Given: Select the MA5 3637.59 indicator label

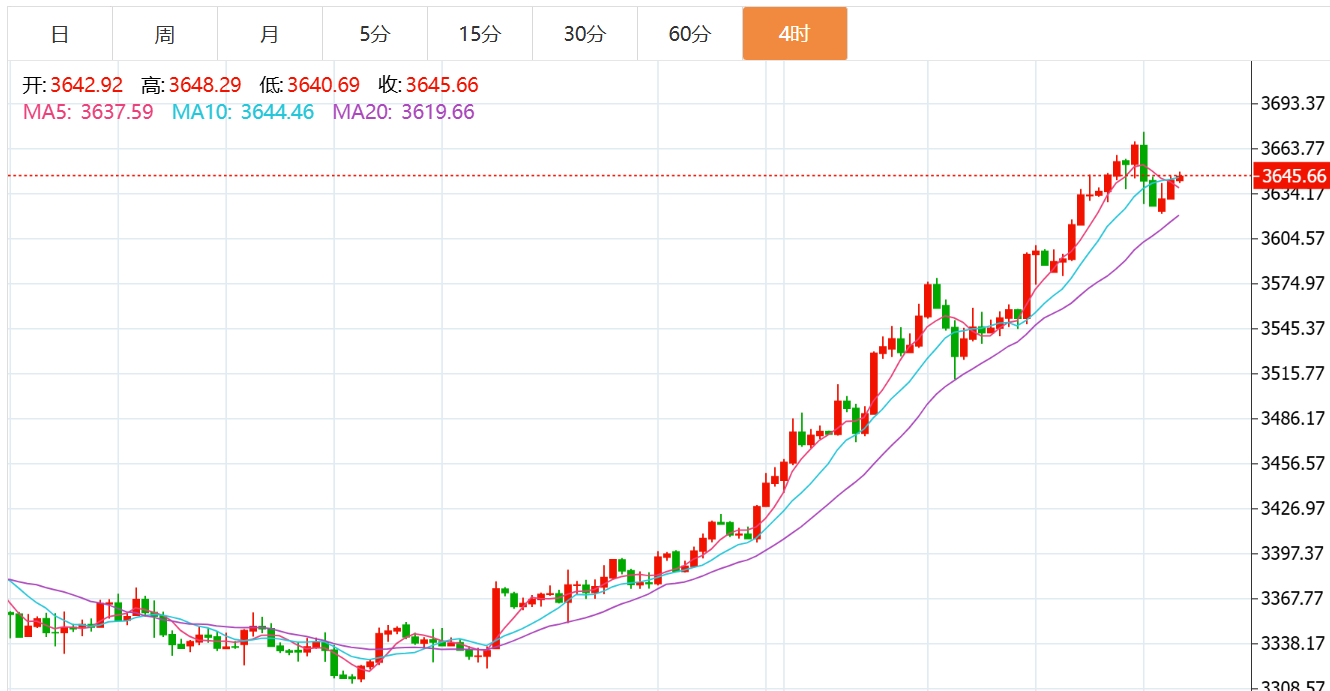Looking at the screenshot, I should [x=88, y=112].
